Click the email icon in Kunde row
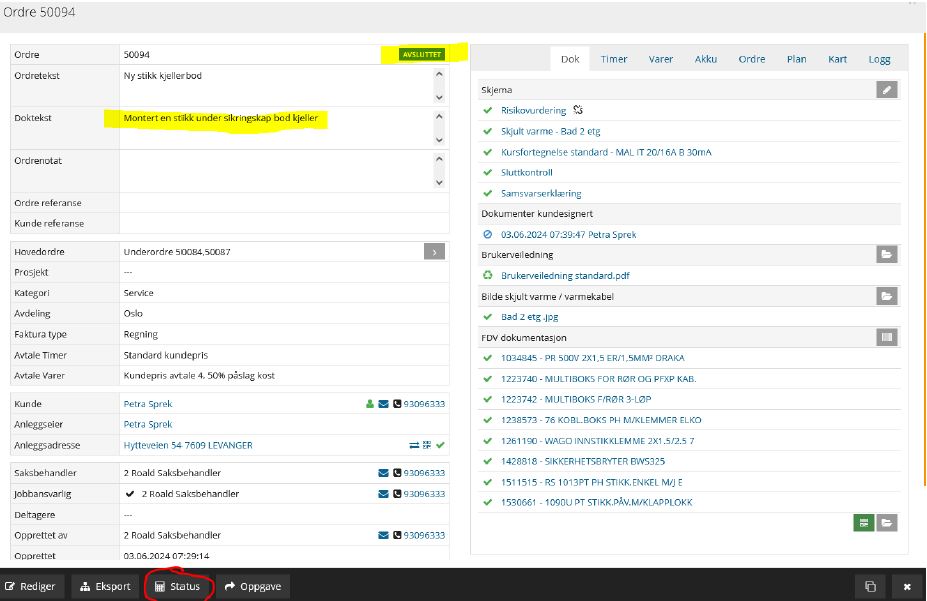The width and height of the screenshot is (927, 601). [383, 404]
